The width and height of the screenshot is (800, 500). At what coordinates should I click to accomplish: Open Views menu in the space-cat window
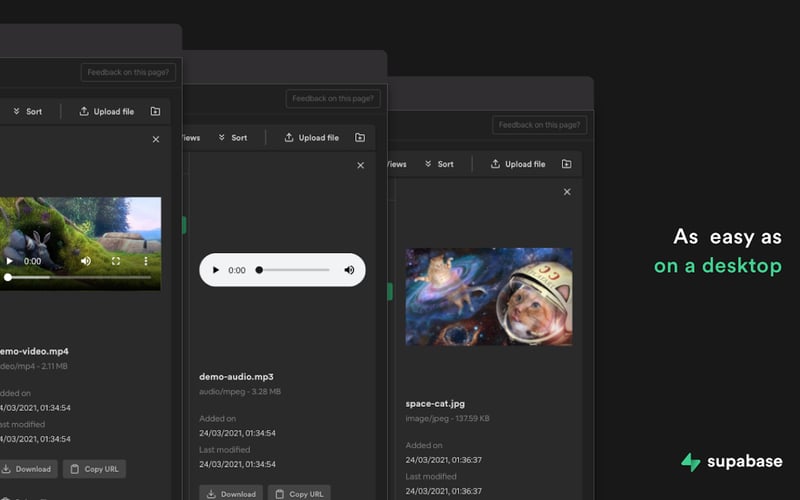pos(397,164)
